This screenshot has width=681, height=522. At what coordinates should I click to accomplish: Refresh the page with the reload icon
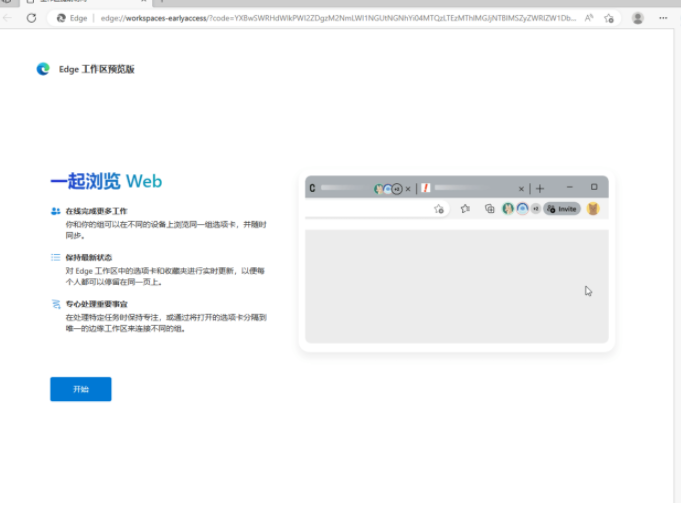tap(31, 18)
